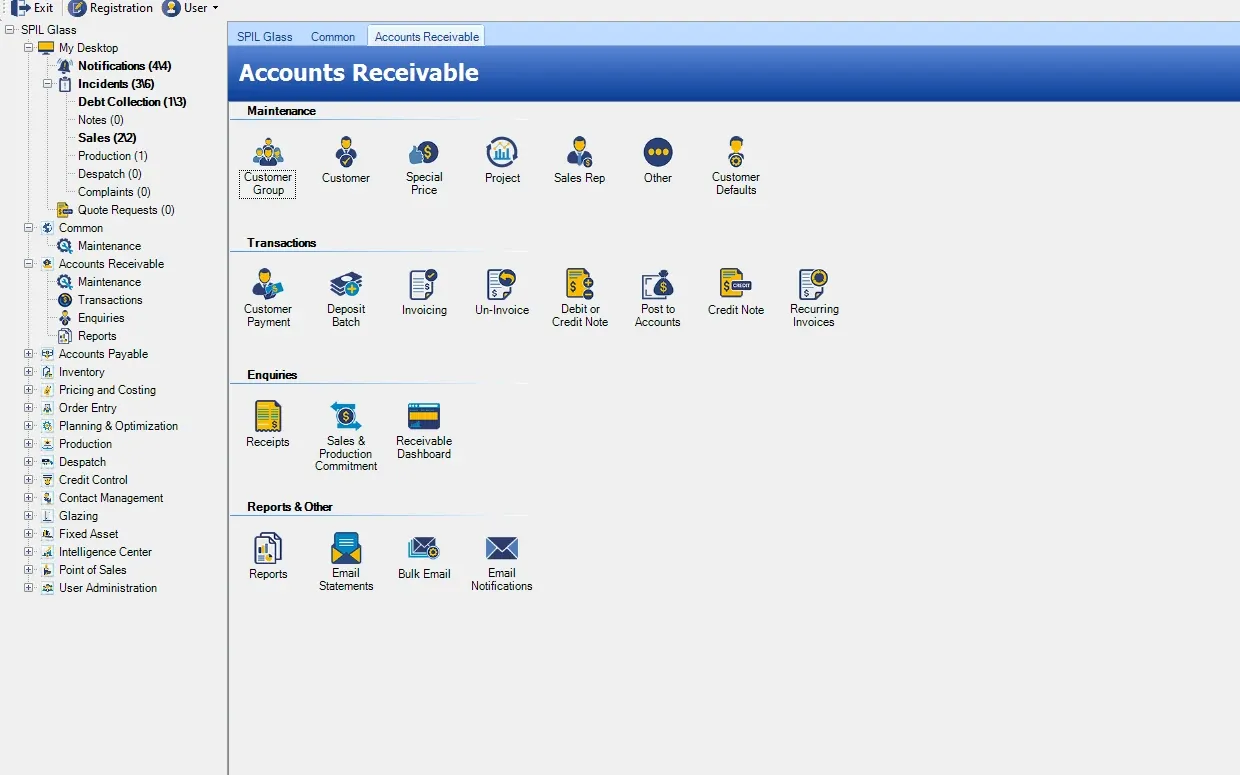
Task: Click the Registration toolbar button
Action: tap(111, 8)
